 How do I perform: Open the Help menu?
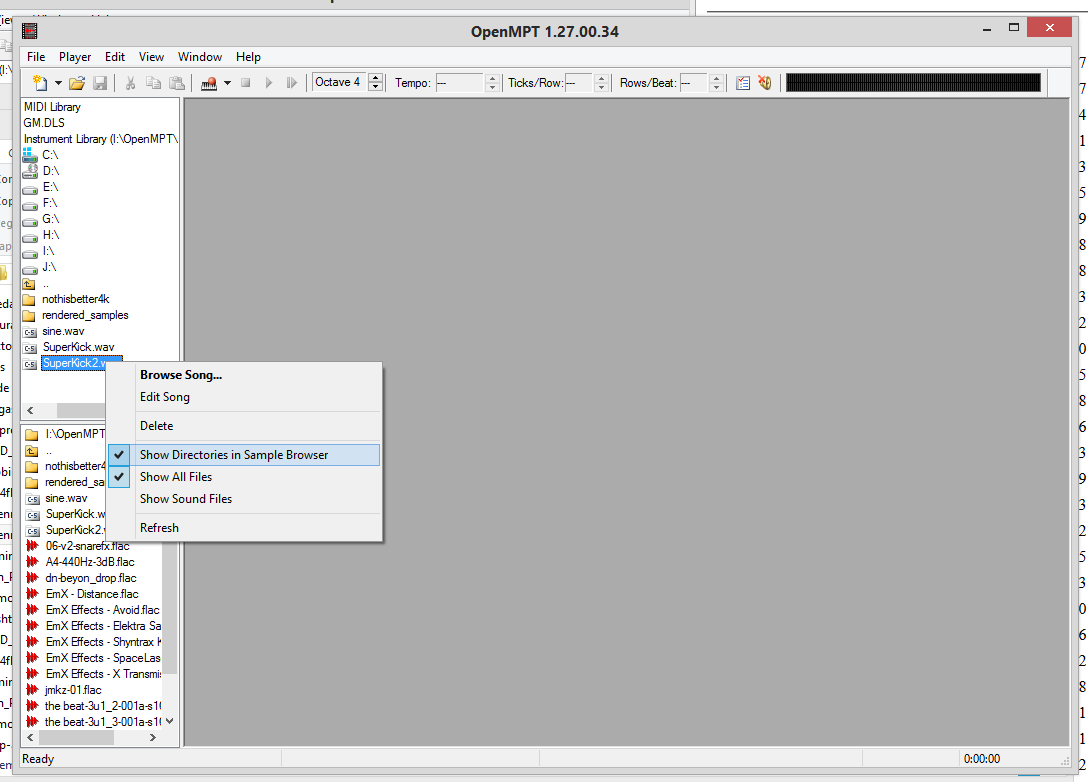pos(248,57)
